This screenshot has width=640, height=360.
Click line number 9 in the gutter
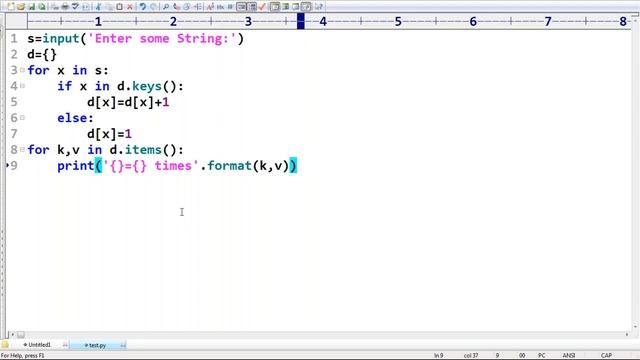click(14, 166)
